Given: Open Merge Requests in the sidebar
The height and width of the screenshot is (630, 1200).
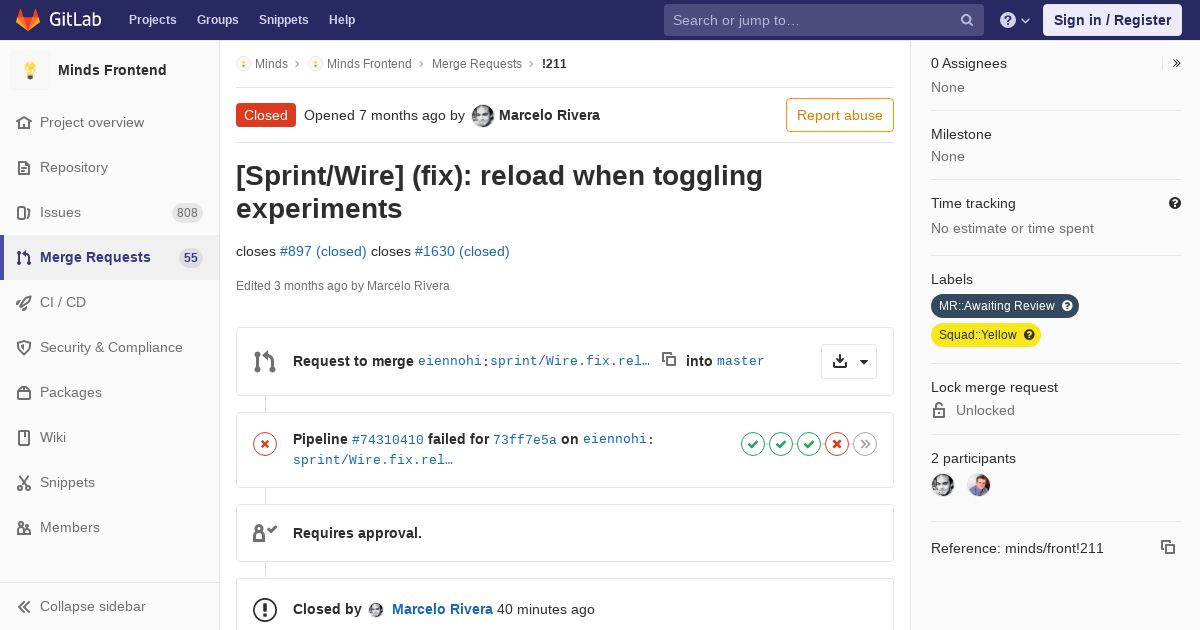Looking at the screenshot, I should pyautogui.click(x=95, y=257).
